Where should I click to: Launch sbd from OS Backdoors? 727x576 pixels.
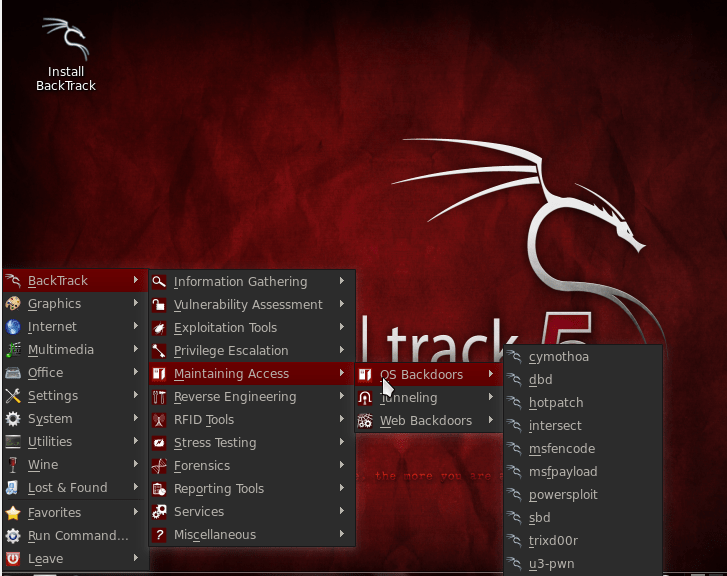tap(583, 518)
